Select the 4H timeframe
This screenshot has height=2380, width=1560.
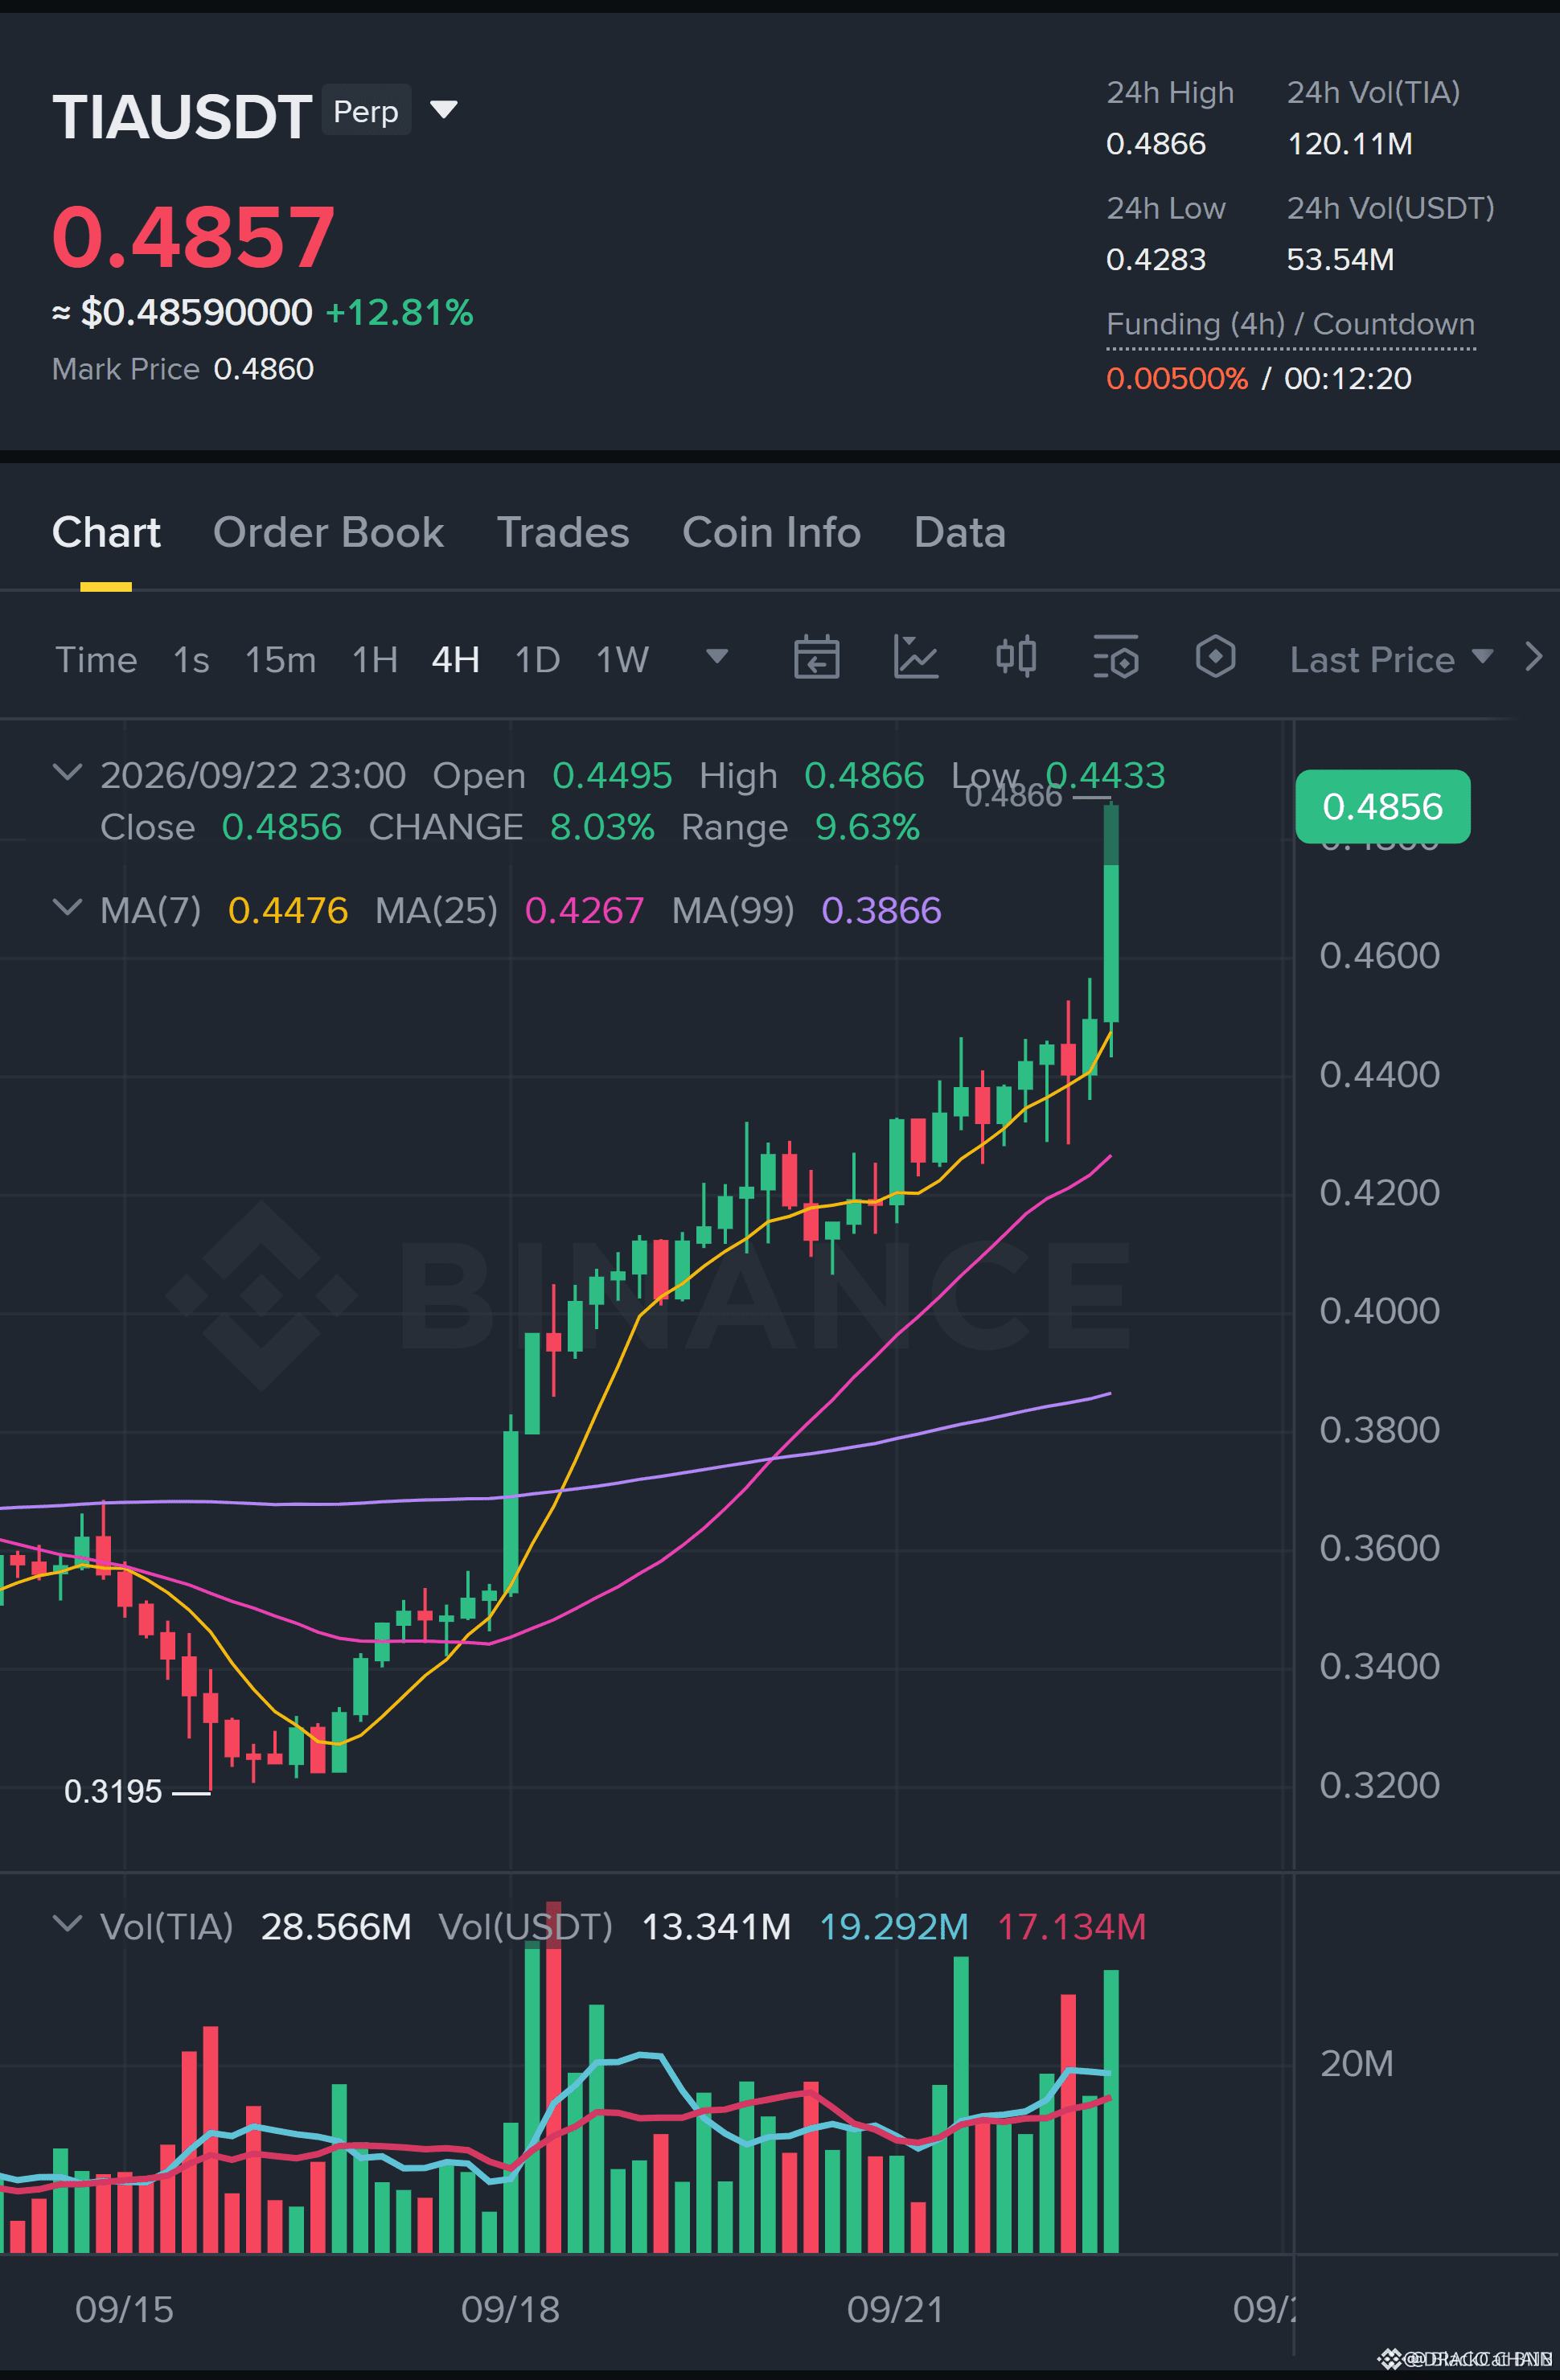[x=455, y=660]
